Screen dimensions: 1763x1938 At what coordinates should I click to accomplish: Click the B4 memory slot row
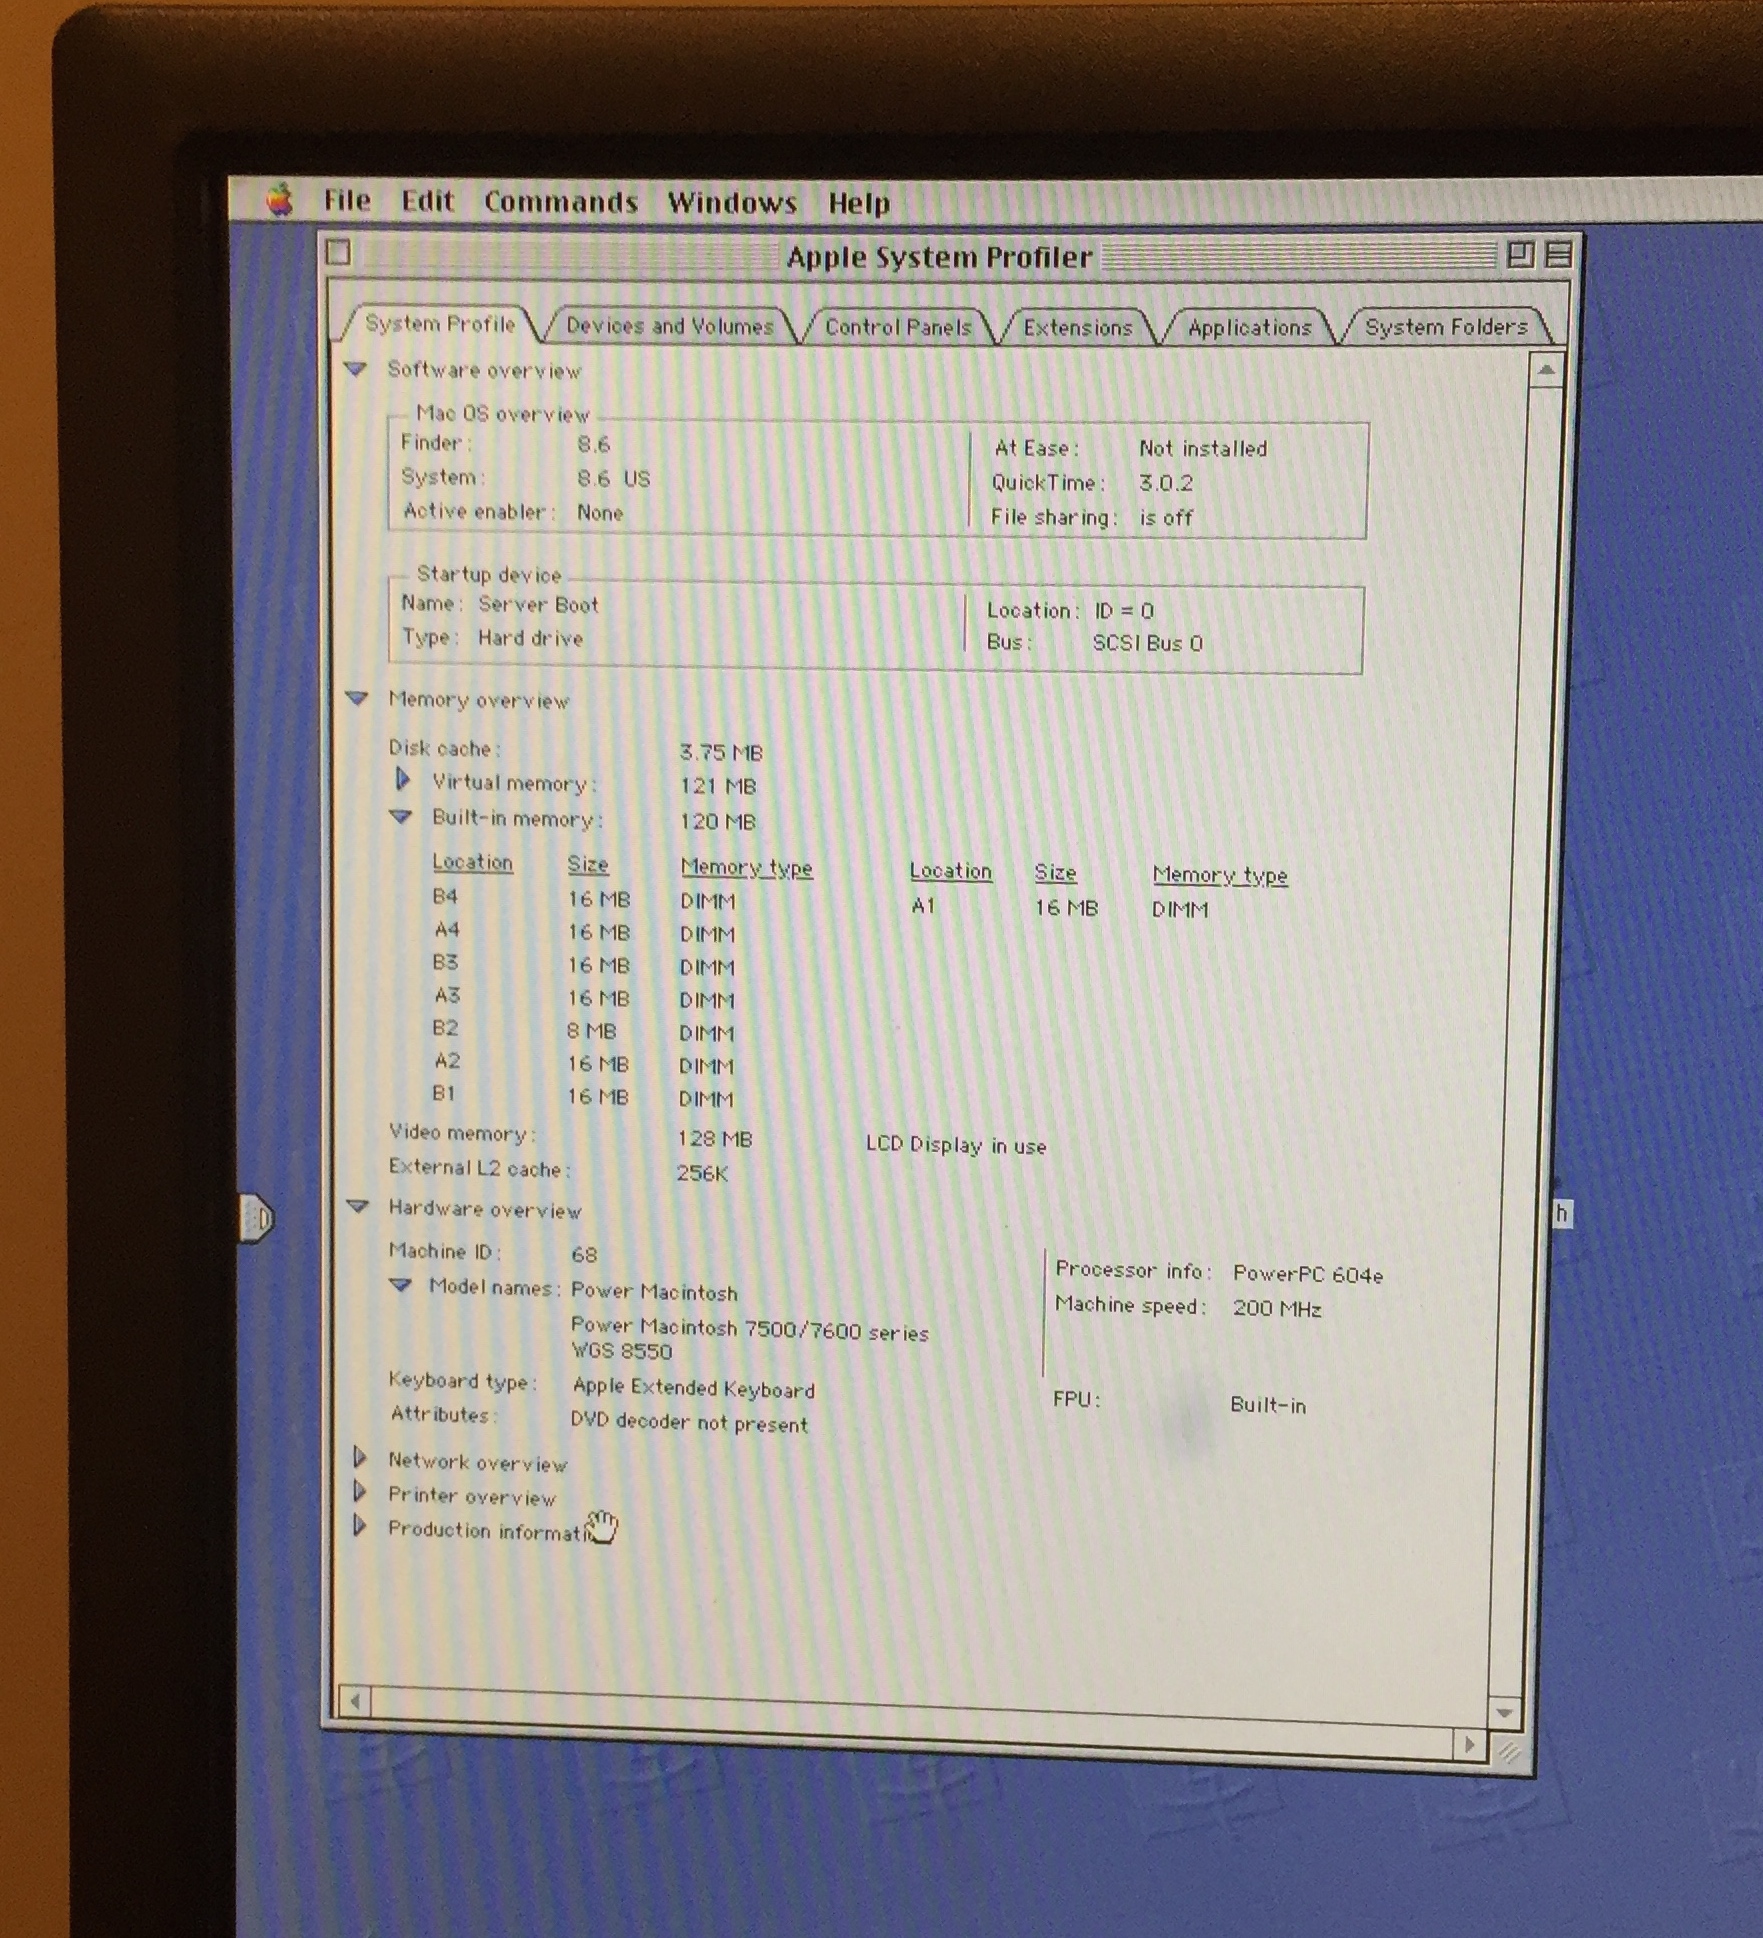pyautogui.click(x=584, y=899)
